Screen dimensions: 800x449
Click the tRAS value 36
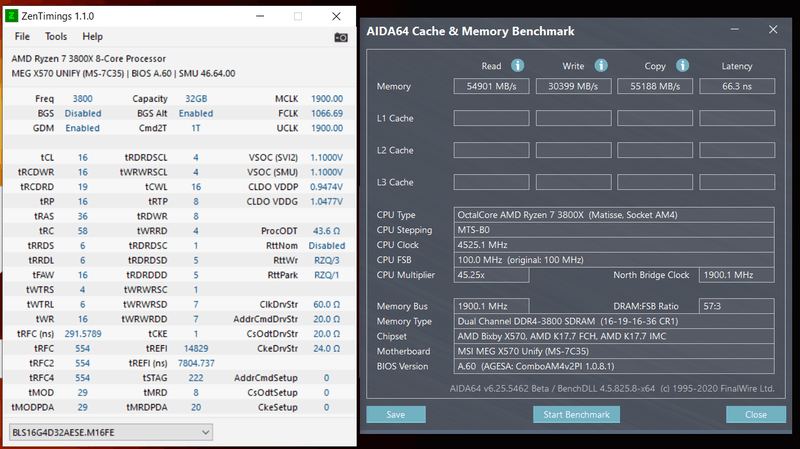click(x=83, y=216)
